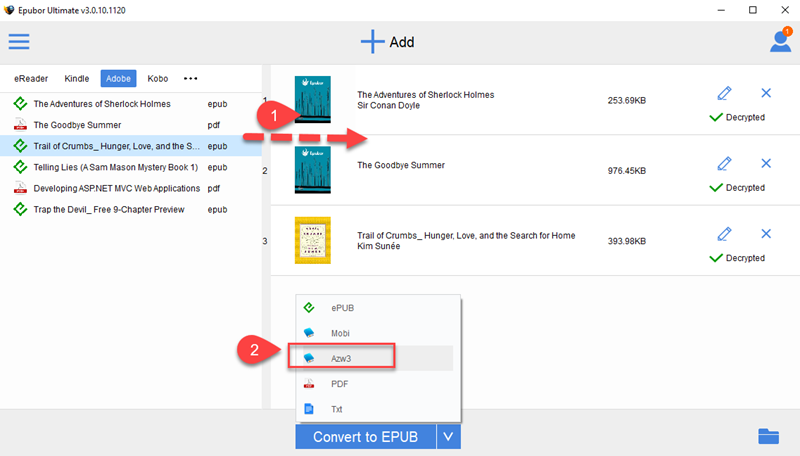Open the output folder icon

tap(768, 436)
